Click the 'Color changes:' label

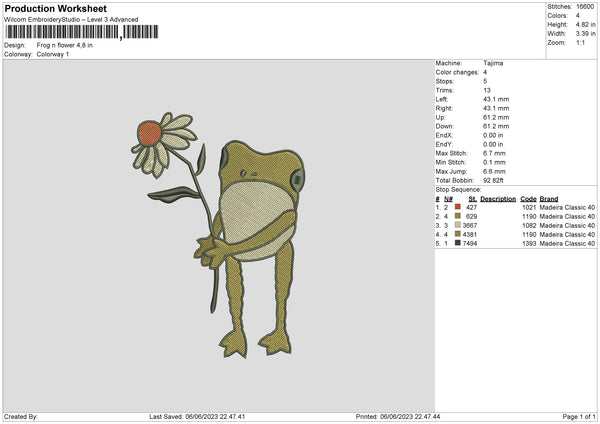(457, 72)
